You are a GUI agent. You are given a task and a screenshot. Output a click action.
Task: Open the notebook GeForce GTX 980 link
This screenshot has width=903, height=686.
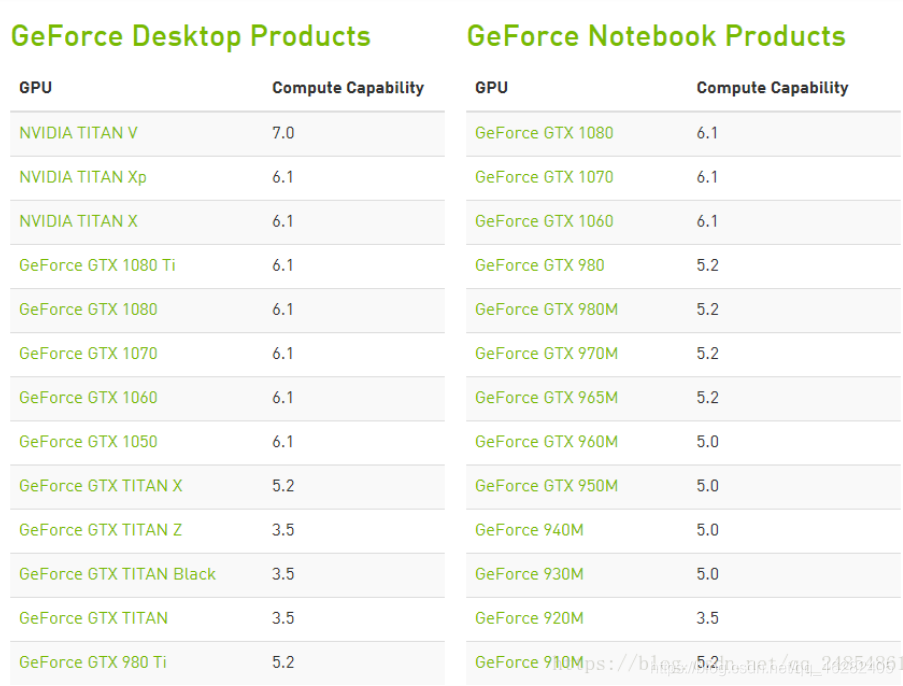[x=540, y=266]
